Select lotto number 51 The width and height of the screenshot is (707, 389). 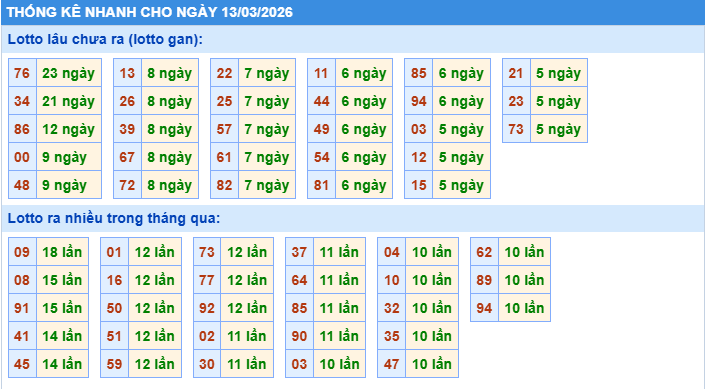[115, 336]
